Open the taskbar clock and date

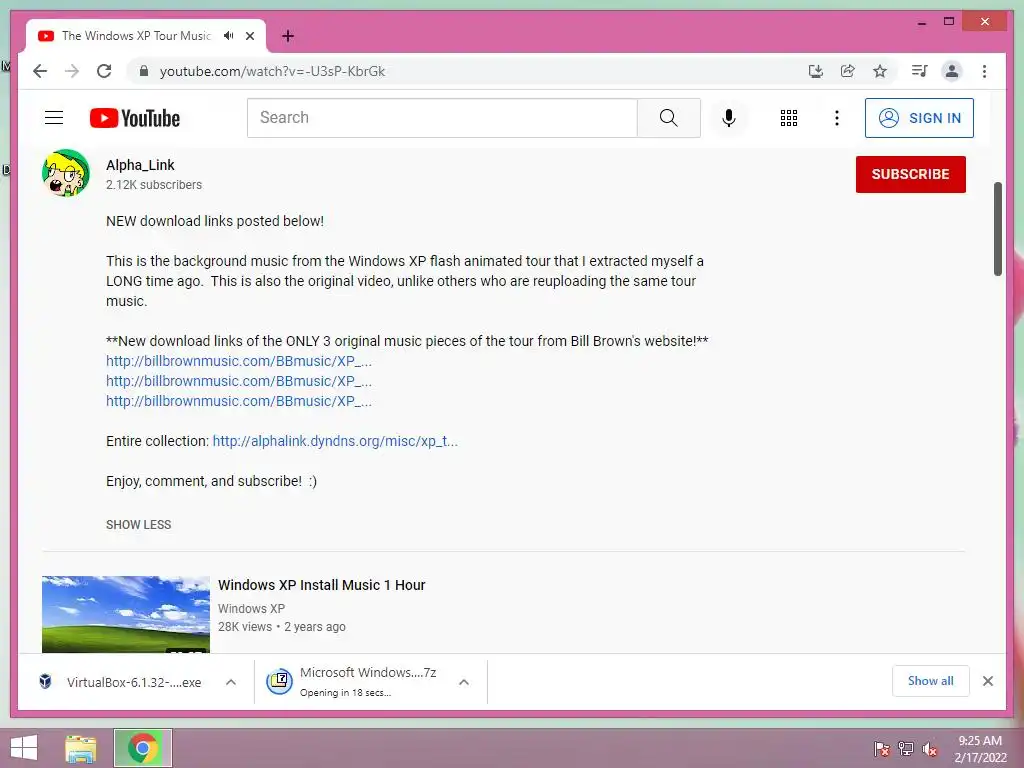(x=980, y=749)
